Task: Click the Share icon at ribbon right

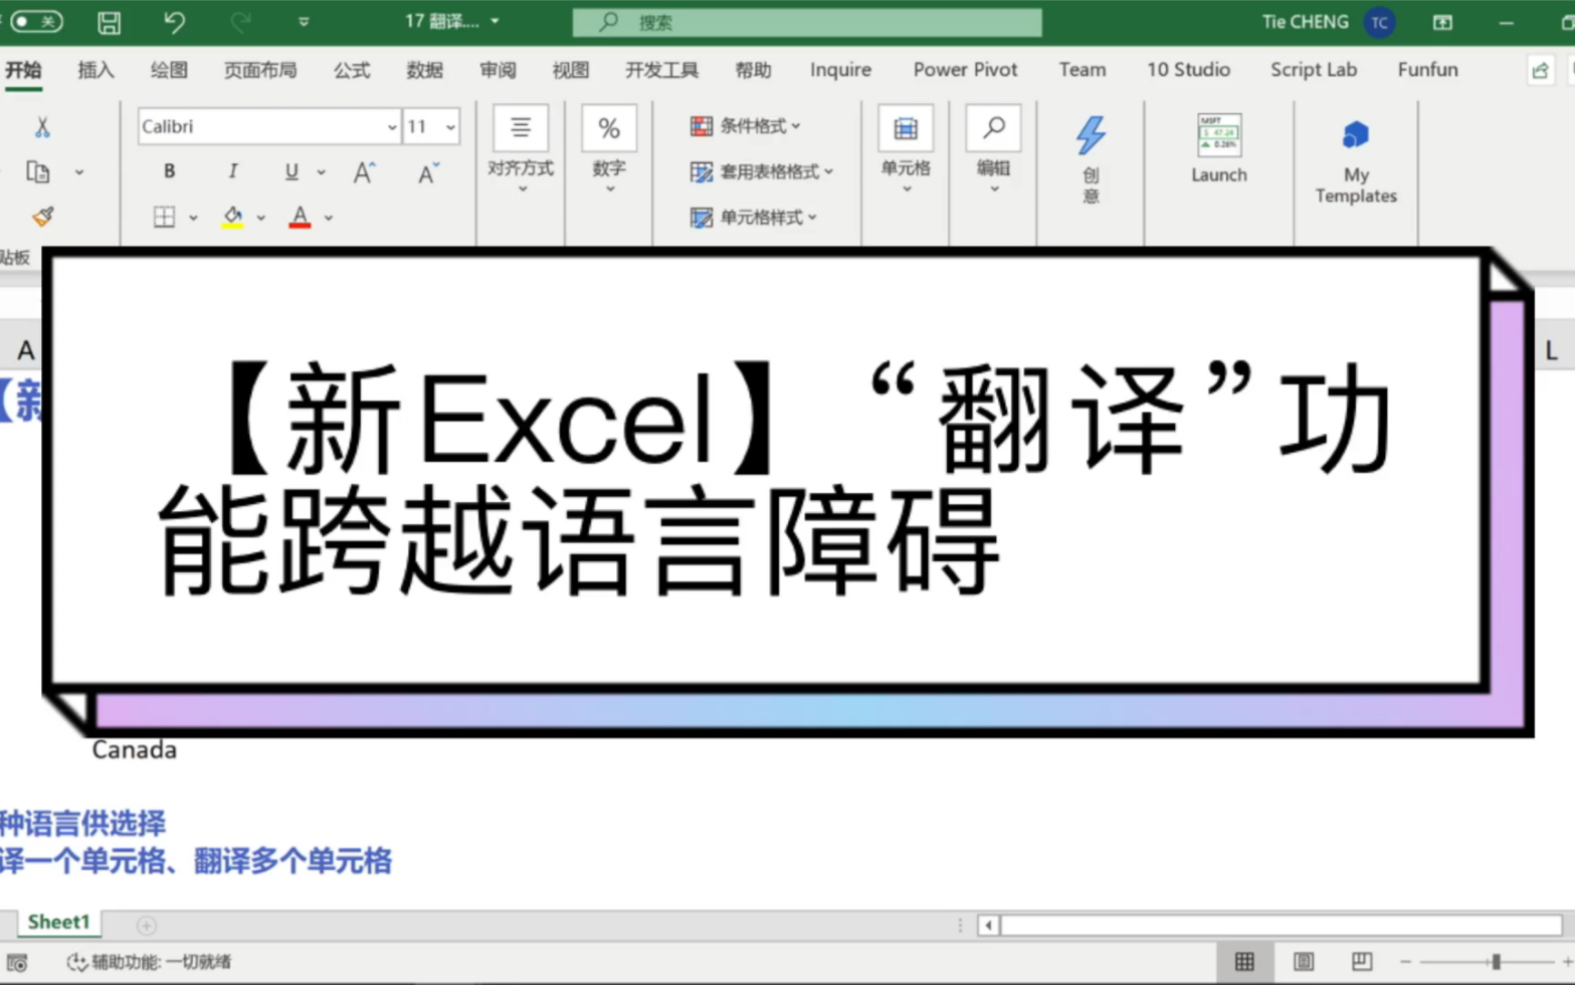Action: point(1540,70)
